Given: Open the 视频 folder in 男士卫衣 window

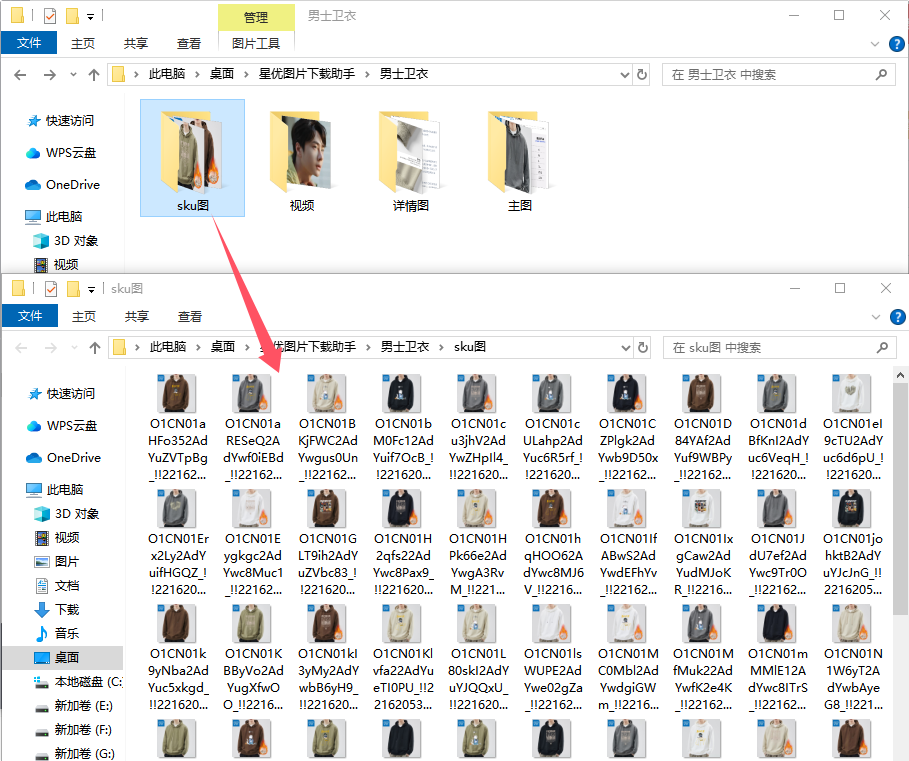Looking at the screenshot, I should point(301,158).
